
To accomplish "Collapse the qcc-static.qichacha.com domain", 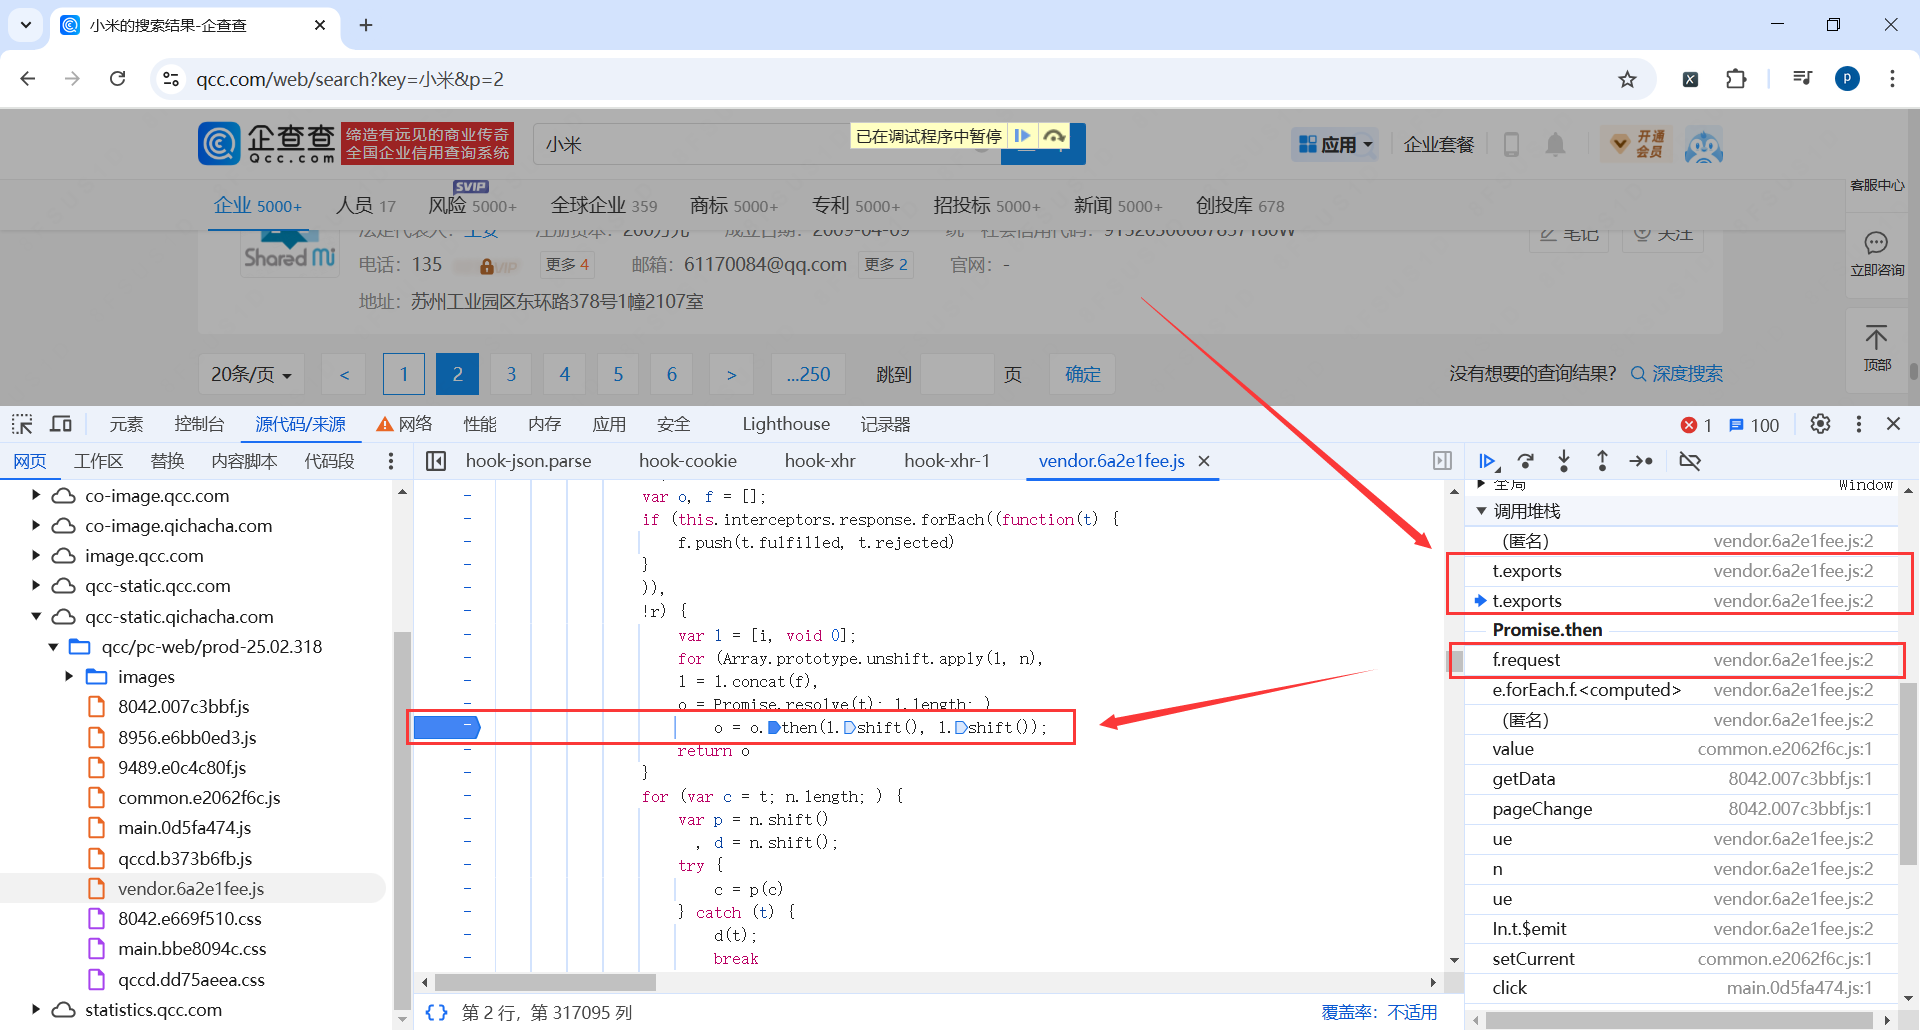I will click(36, 616).
